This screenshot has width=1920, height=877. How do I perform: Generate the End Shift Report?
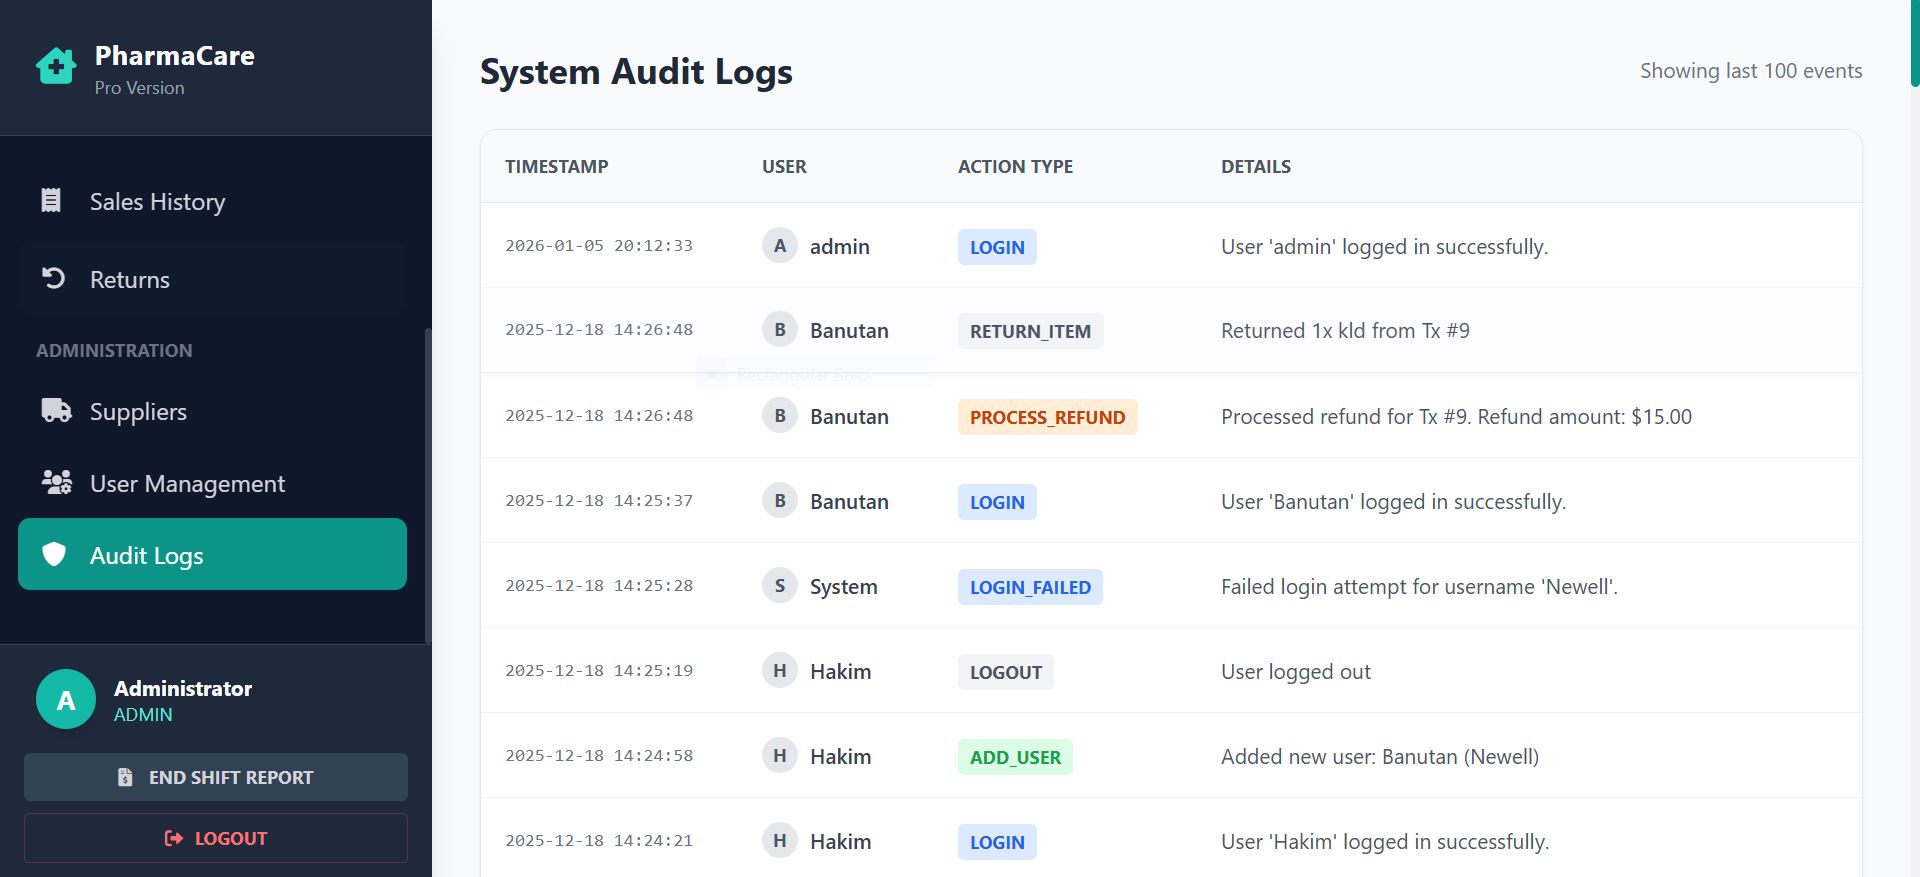216,777
